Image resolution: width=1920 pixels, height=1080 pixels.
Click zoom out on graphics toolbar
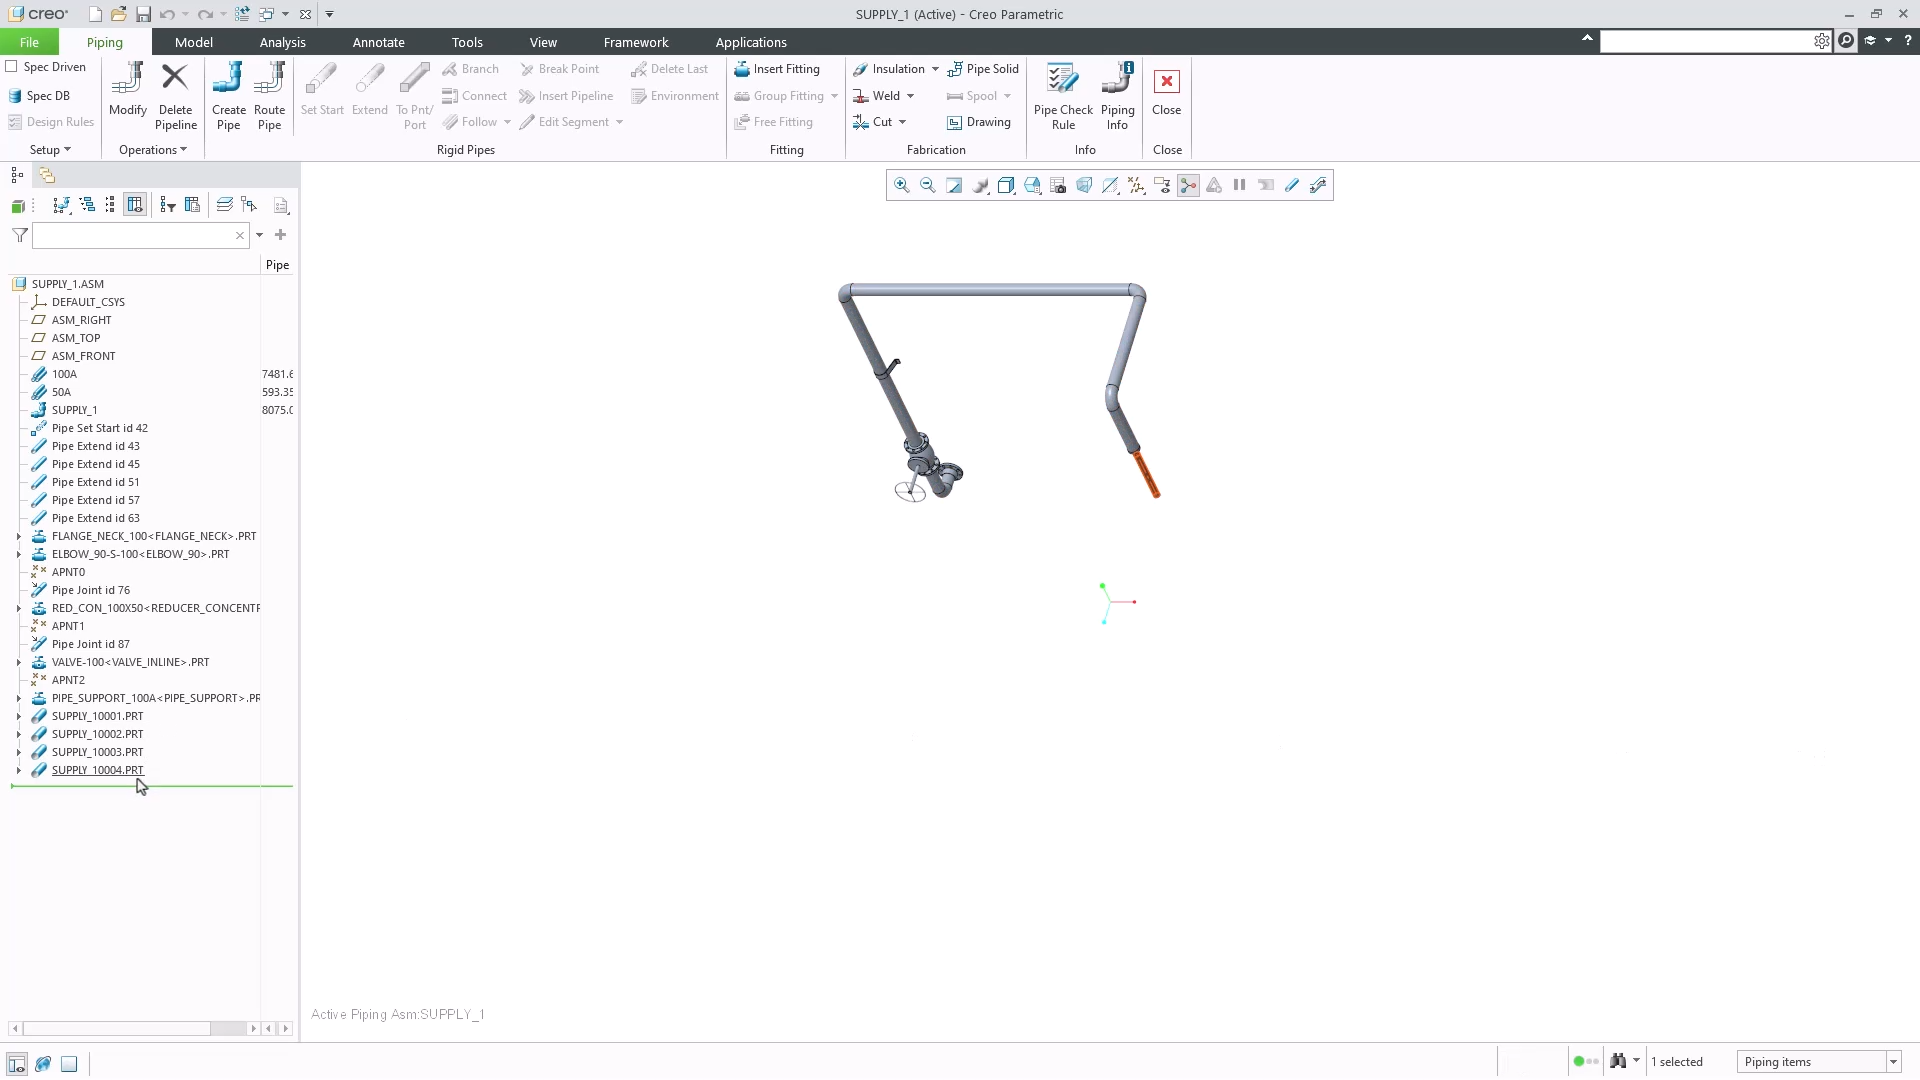click(927, 185)
